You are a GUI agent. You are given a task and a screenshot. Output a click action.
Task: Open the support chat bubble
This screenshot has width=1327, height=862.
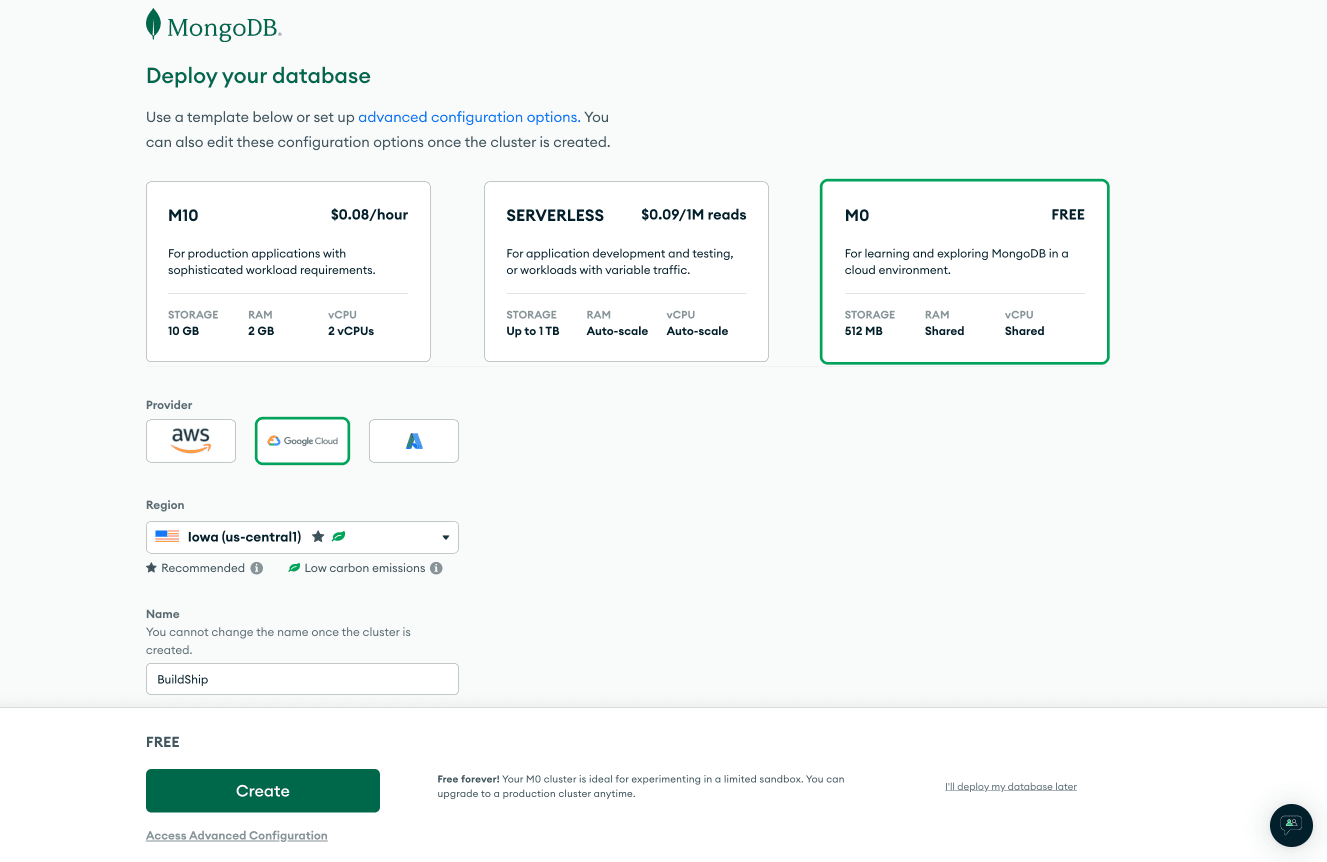pyautogui.click(x=1290, y=825)
